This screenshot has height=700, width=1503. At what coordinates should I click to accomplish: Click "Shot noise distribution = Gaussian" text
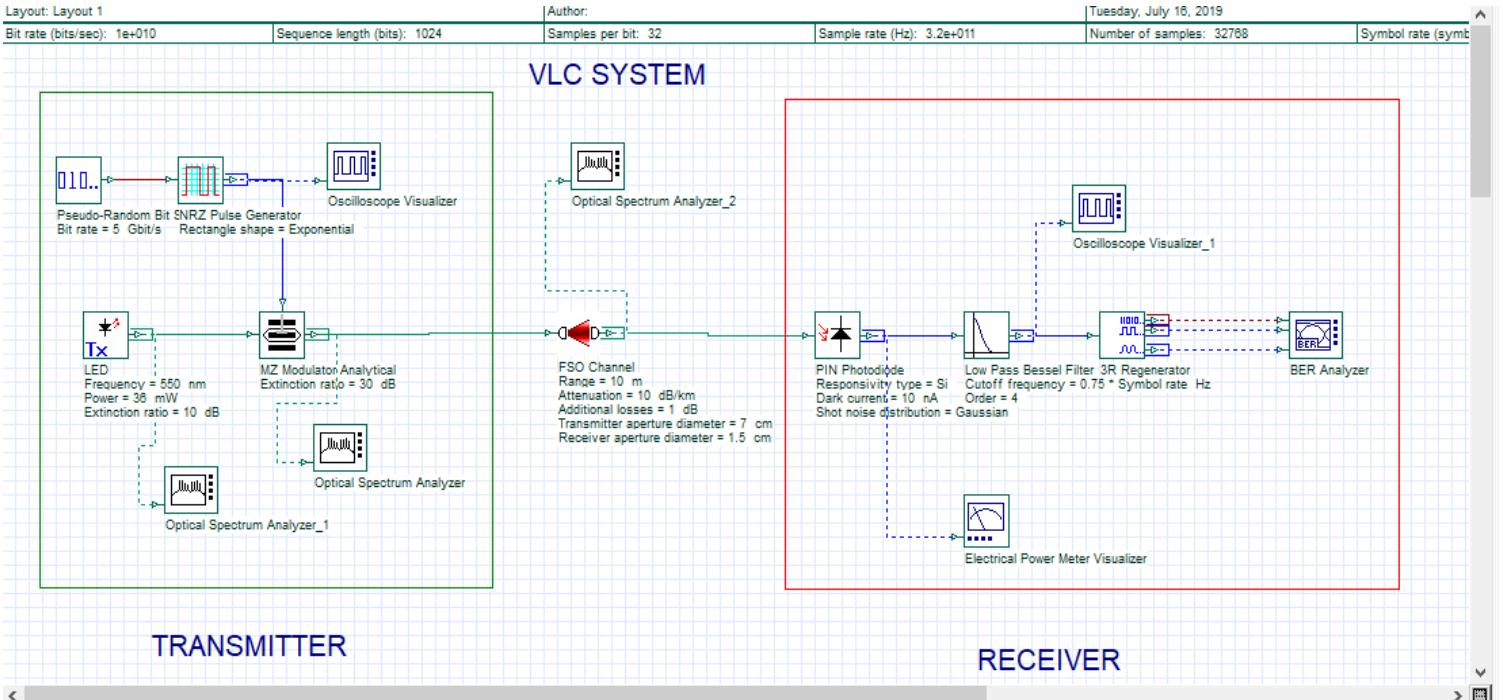(912, 412)
